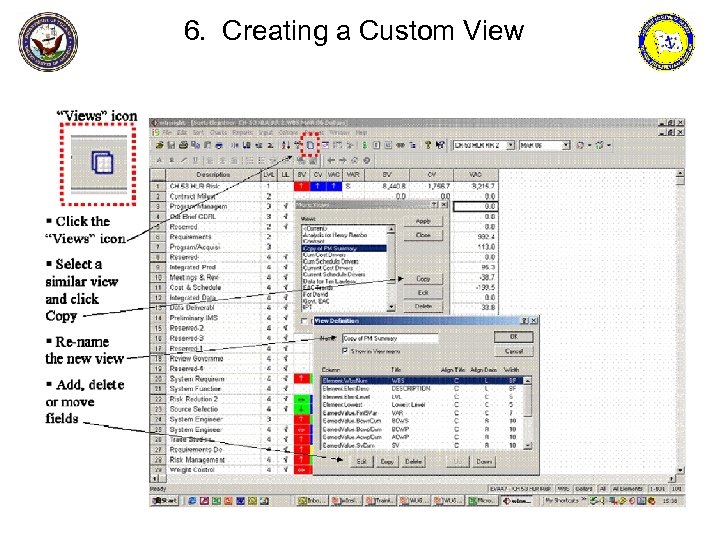Click scroll-down arrow of the views list
This screenshot has width=720, height=540.
click(391, 307)
